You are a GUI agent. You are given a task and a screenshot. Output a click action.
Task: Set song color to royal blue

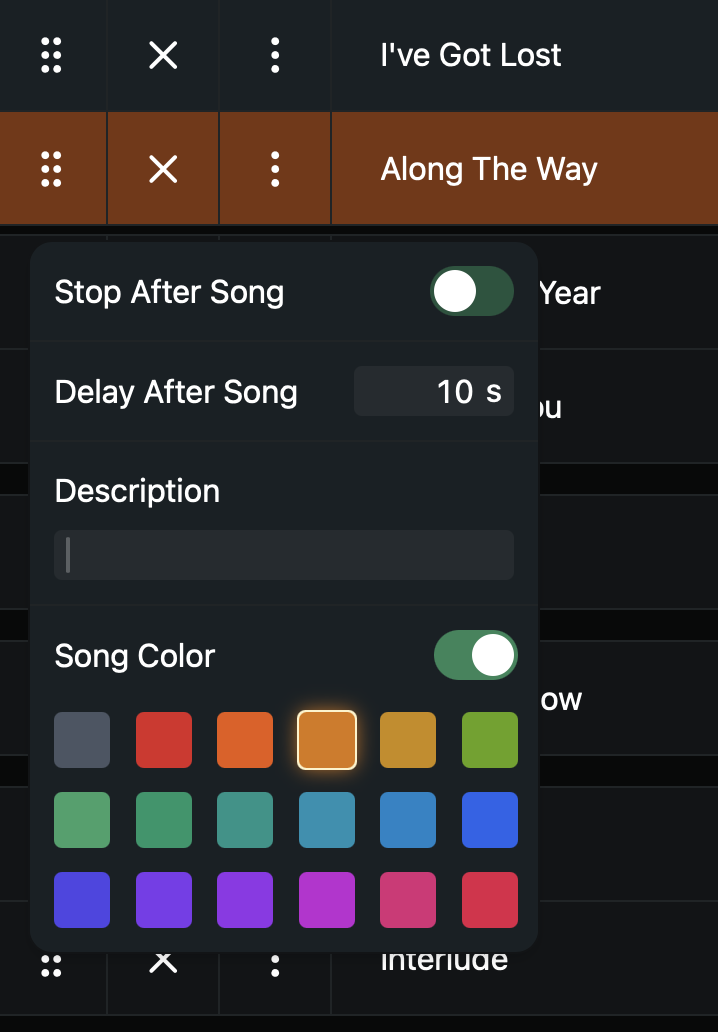coord(490,820)
